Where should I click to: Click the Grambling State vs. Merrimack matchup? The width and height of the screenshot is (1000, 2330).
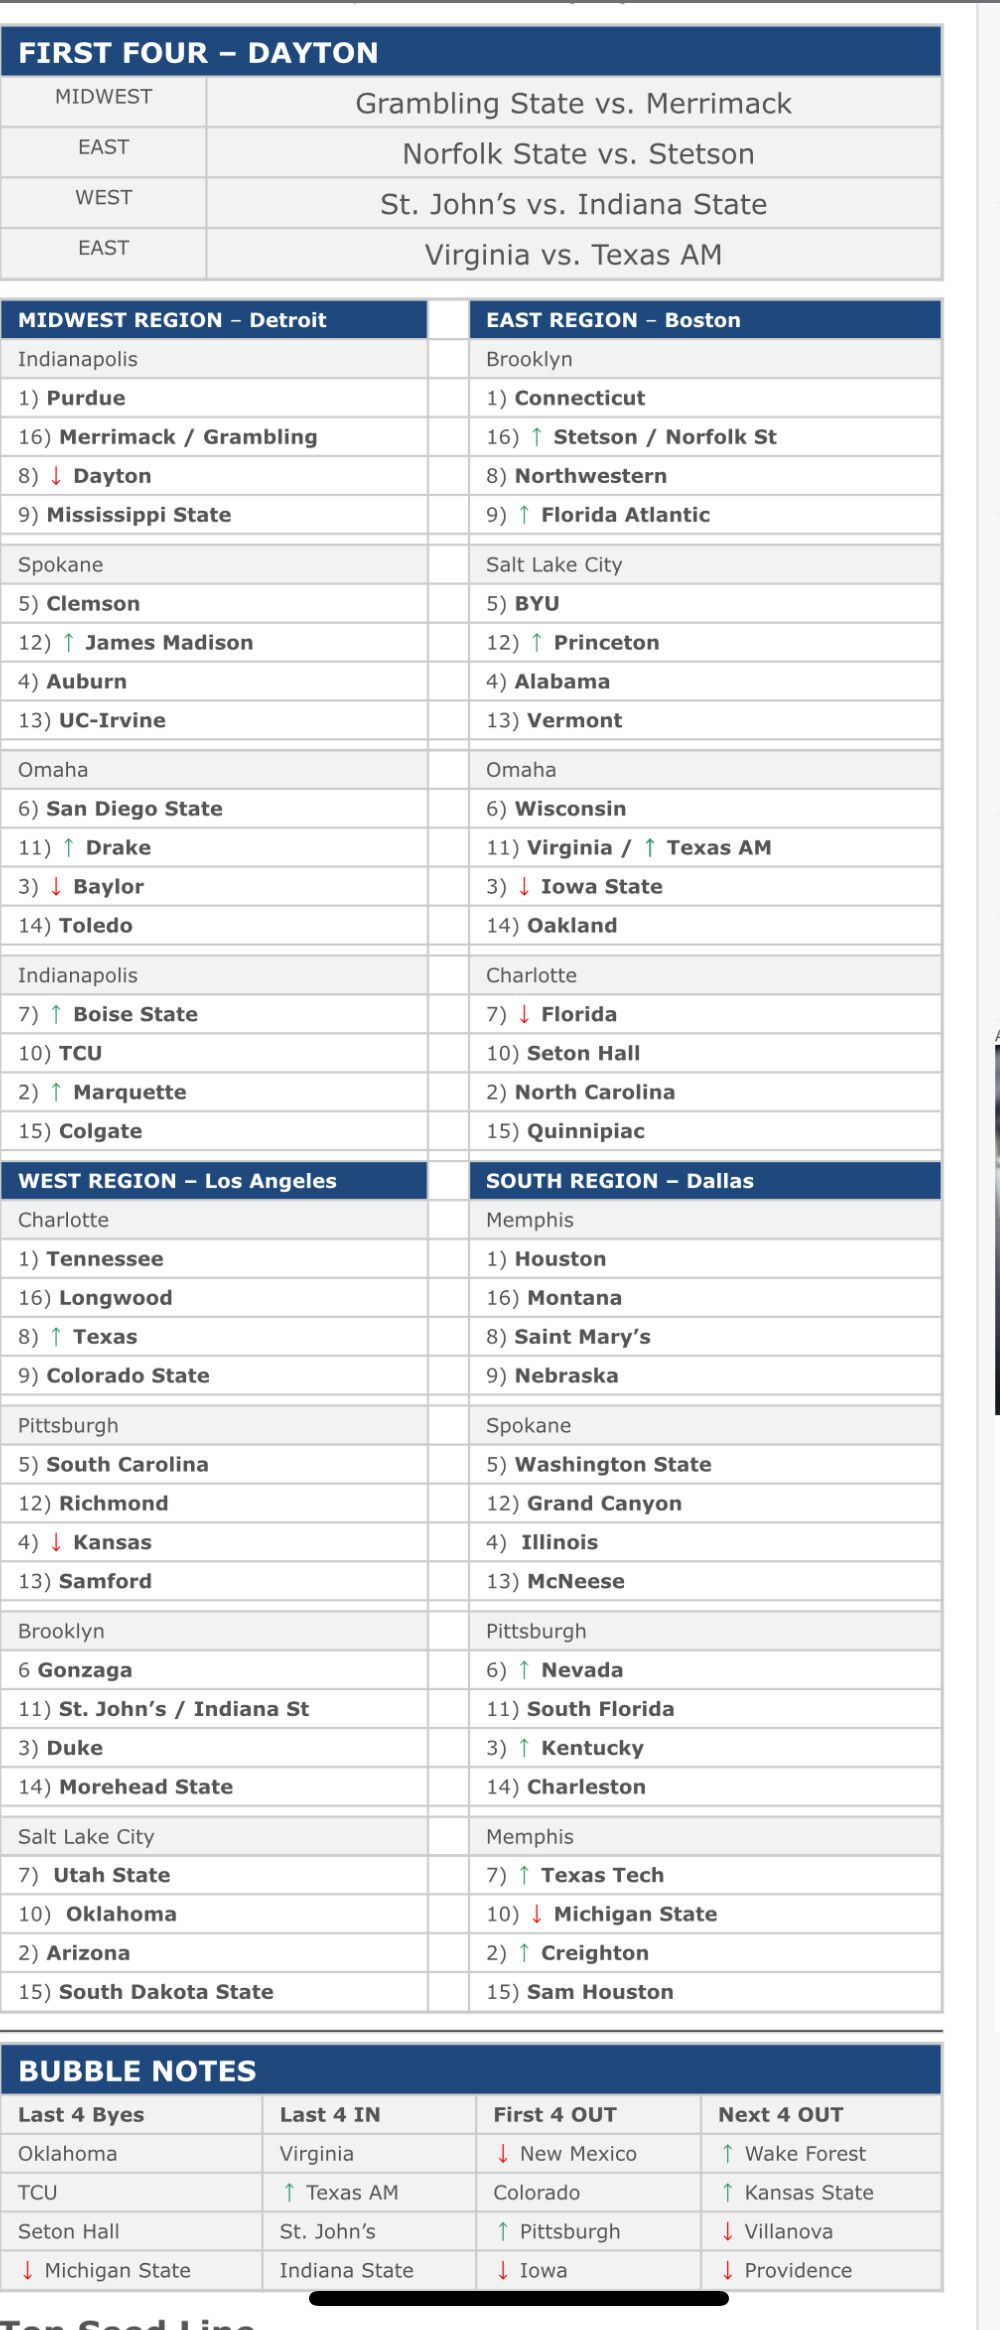click(x=573, y=103)
